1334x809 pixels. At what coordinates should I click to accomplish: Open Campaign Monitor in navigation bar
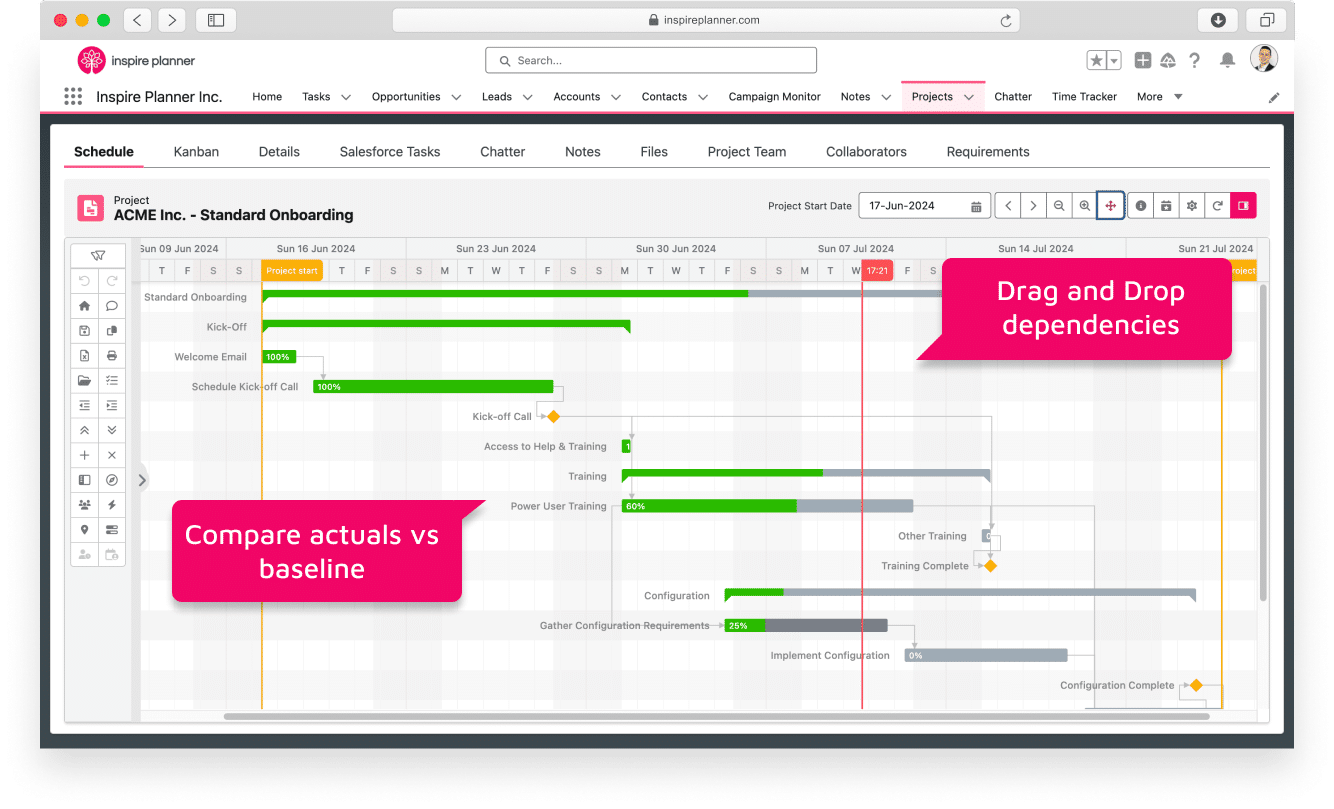[x=774, y=97]
